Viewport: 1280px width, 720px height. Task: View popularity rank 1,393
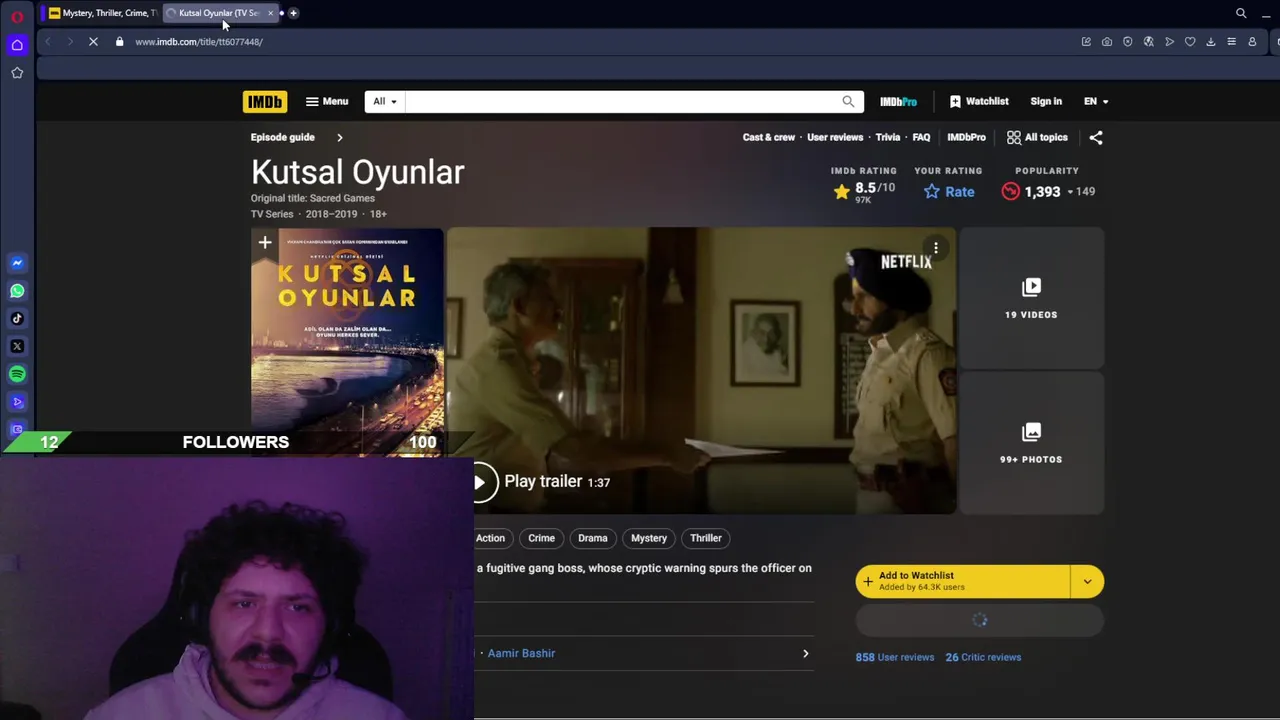1047,191
